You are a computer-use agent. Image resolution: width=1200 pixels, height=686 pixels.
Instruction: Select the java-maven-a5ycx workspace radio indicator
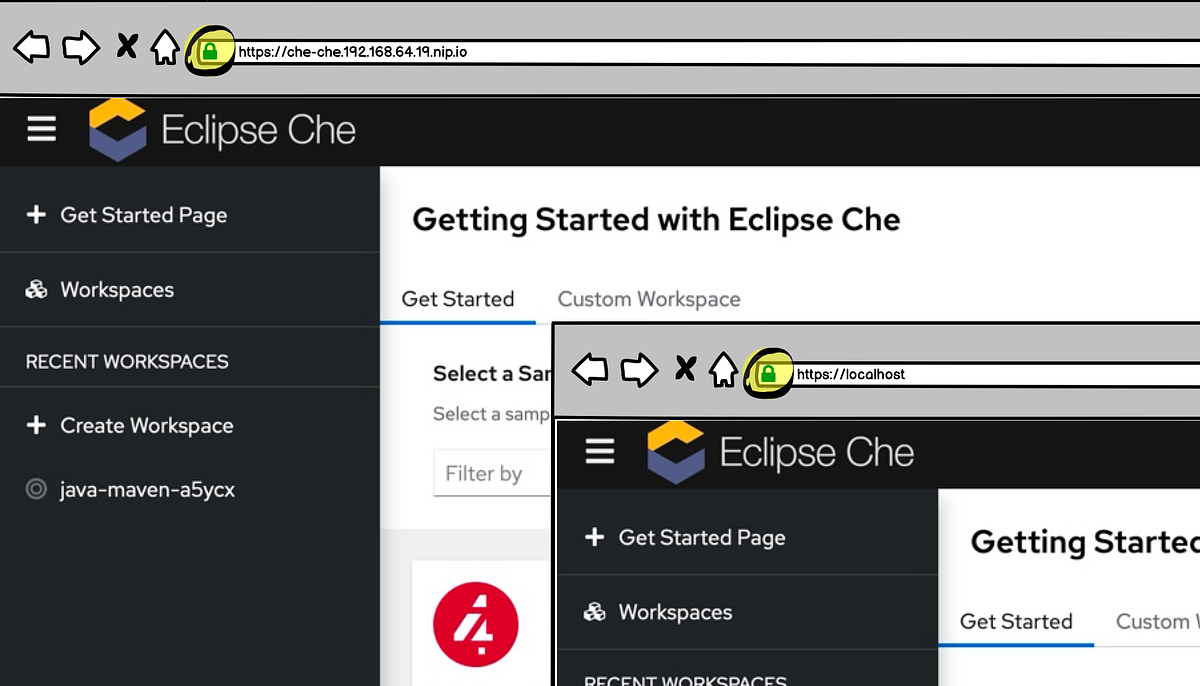click(36, 489)
